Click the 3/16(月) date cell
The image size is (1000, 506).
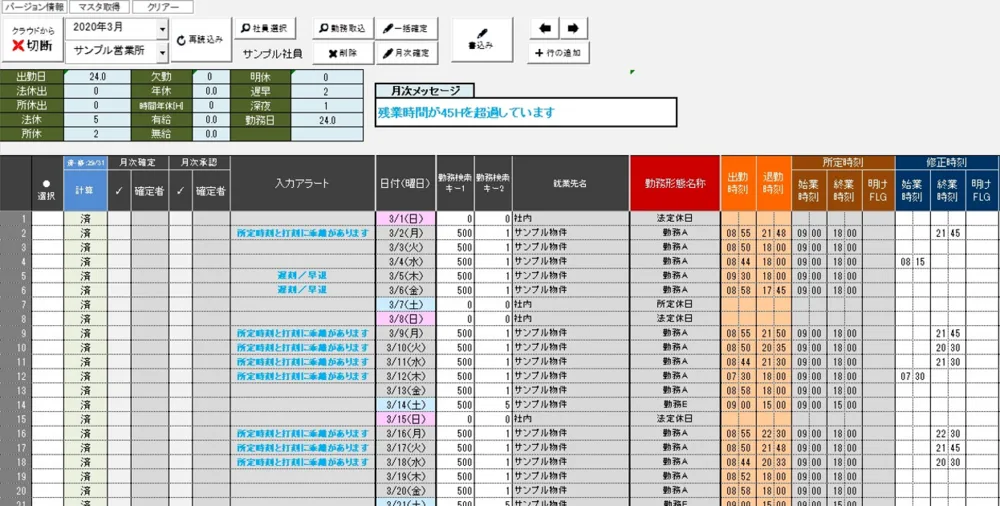406,433
